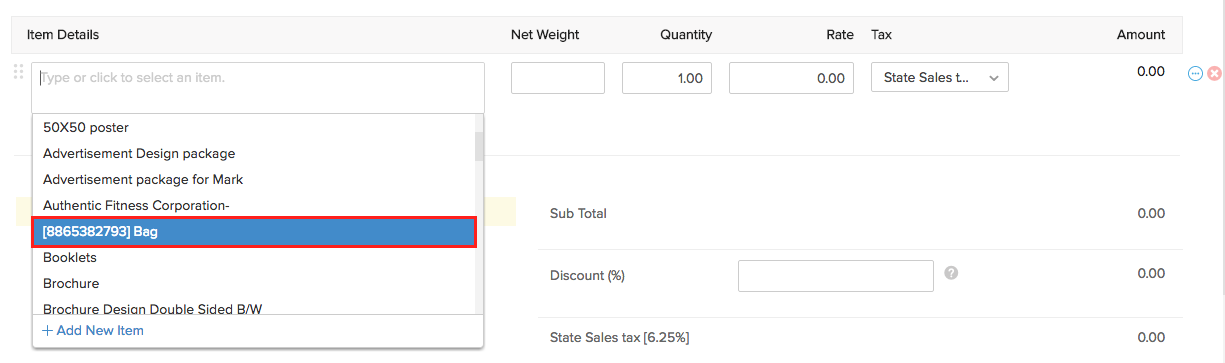Open the row options ellipsis icon

[1195, 73]
